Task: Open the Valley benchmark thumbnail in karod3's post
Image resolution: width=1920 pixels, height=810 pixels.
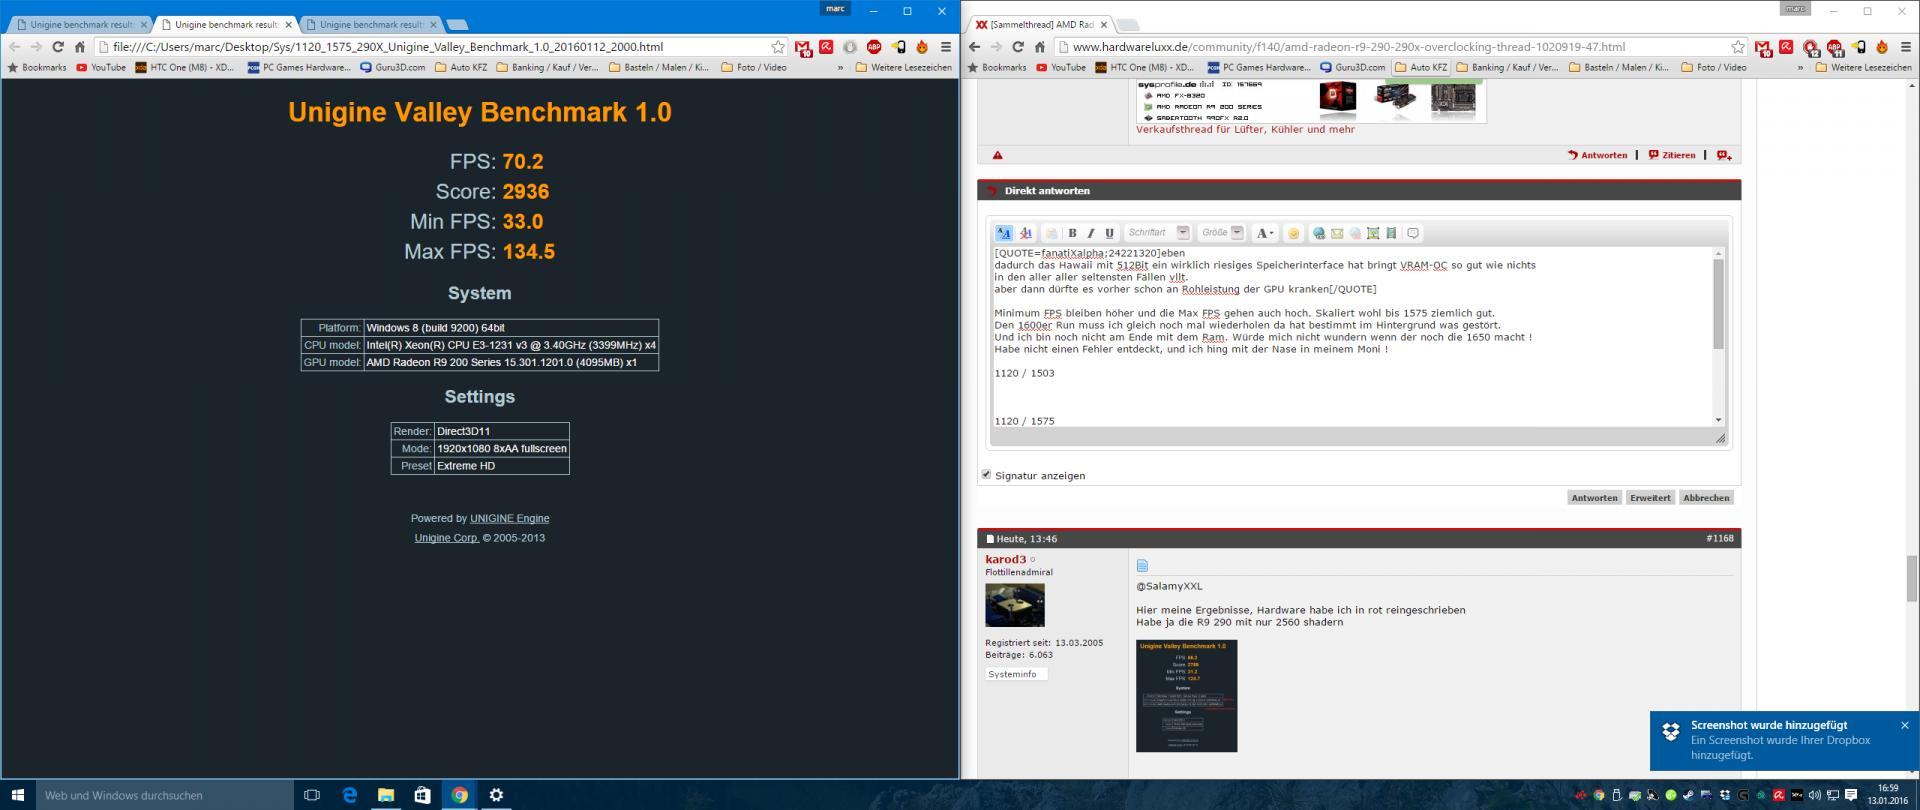Action: coord(1186,696)
